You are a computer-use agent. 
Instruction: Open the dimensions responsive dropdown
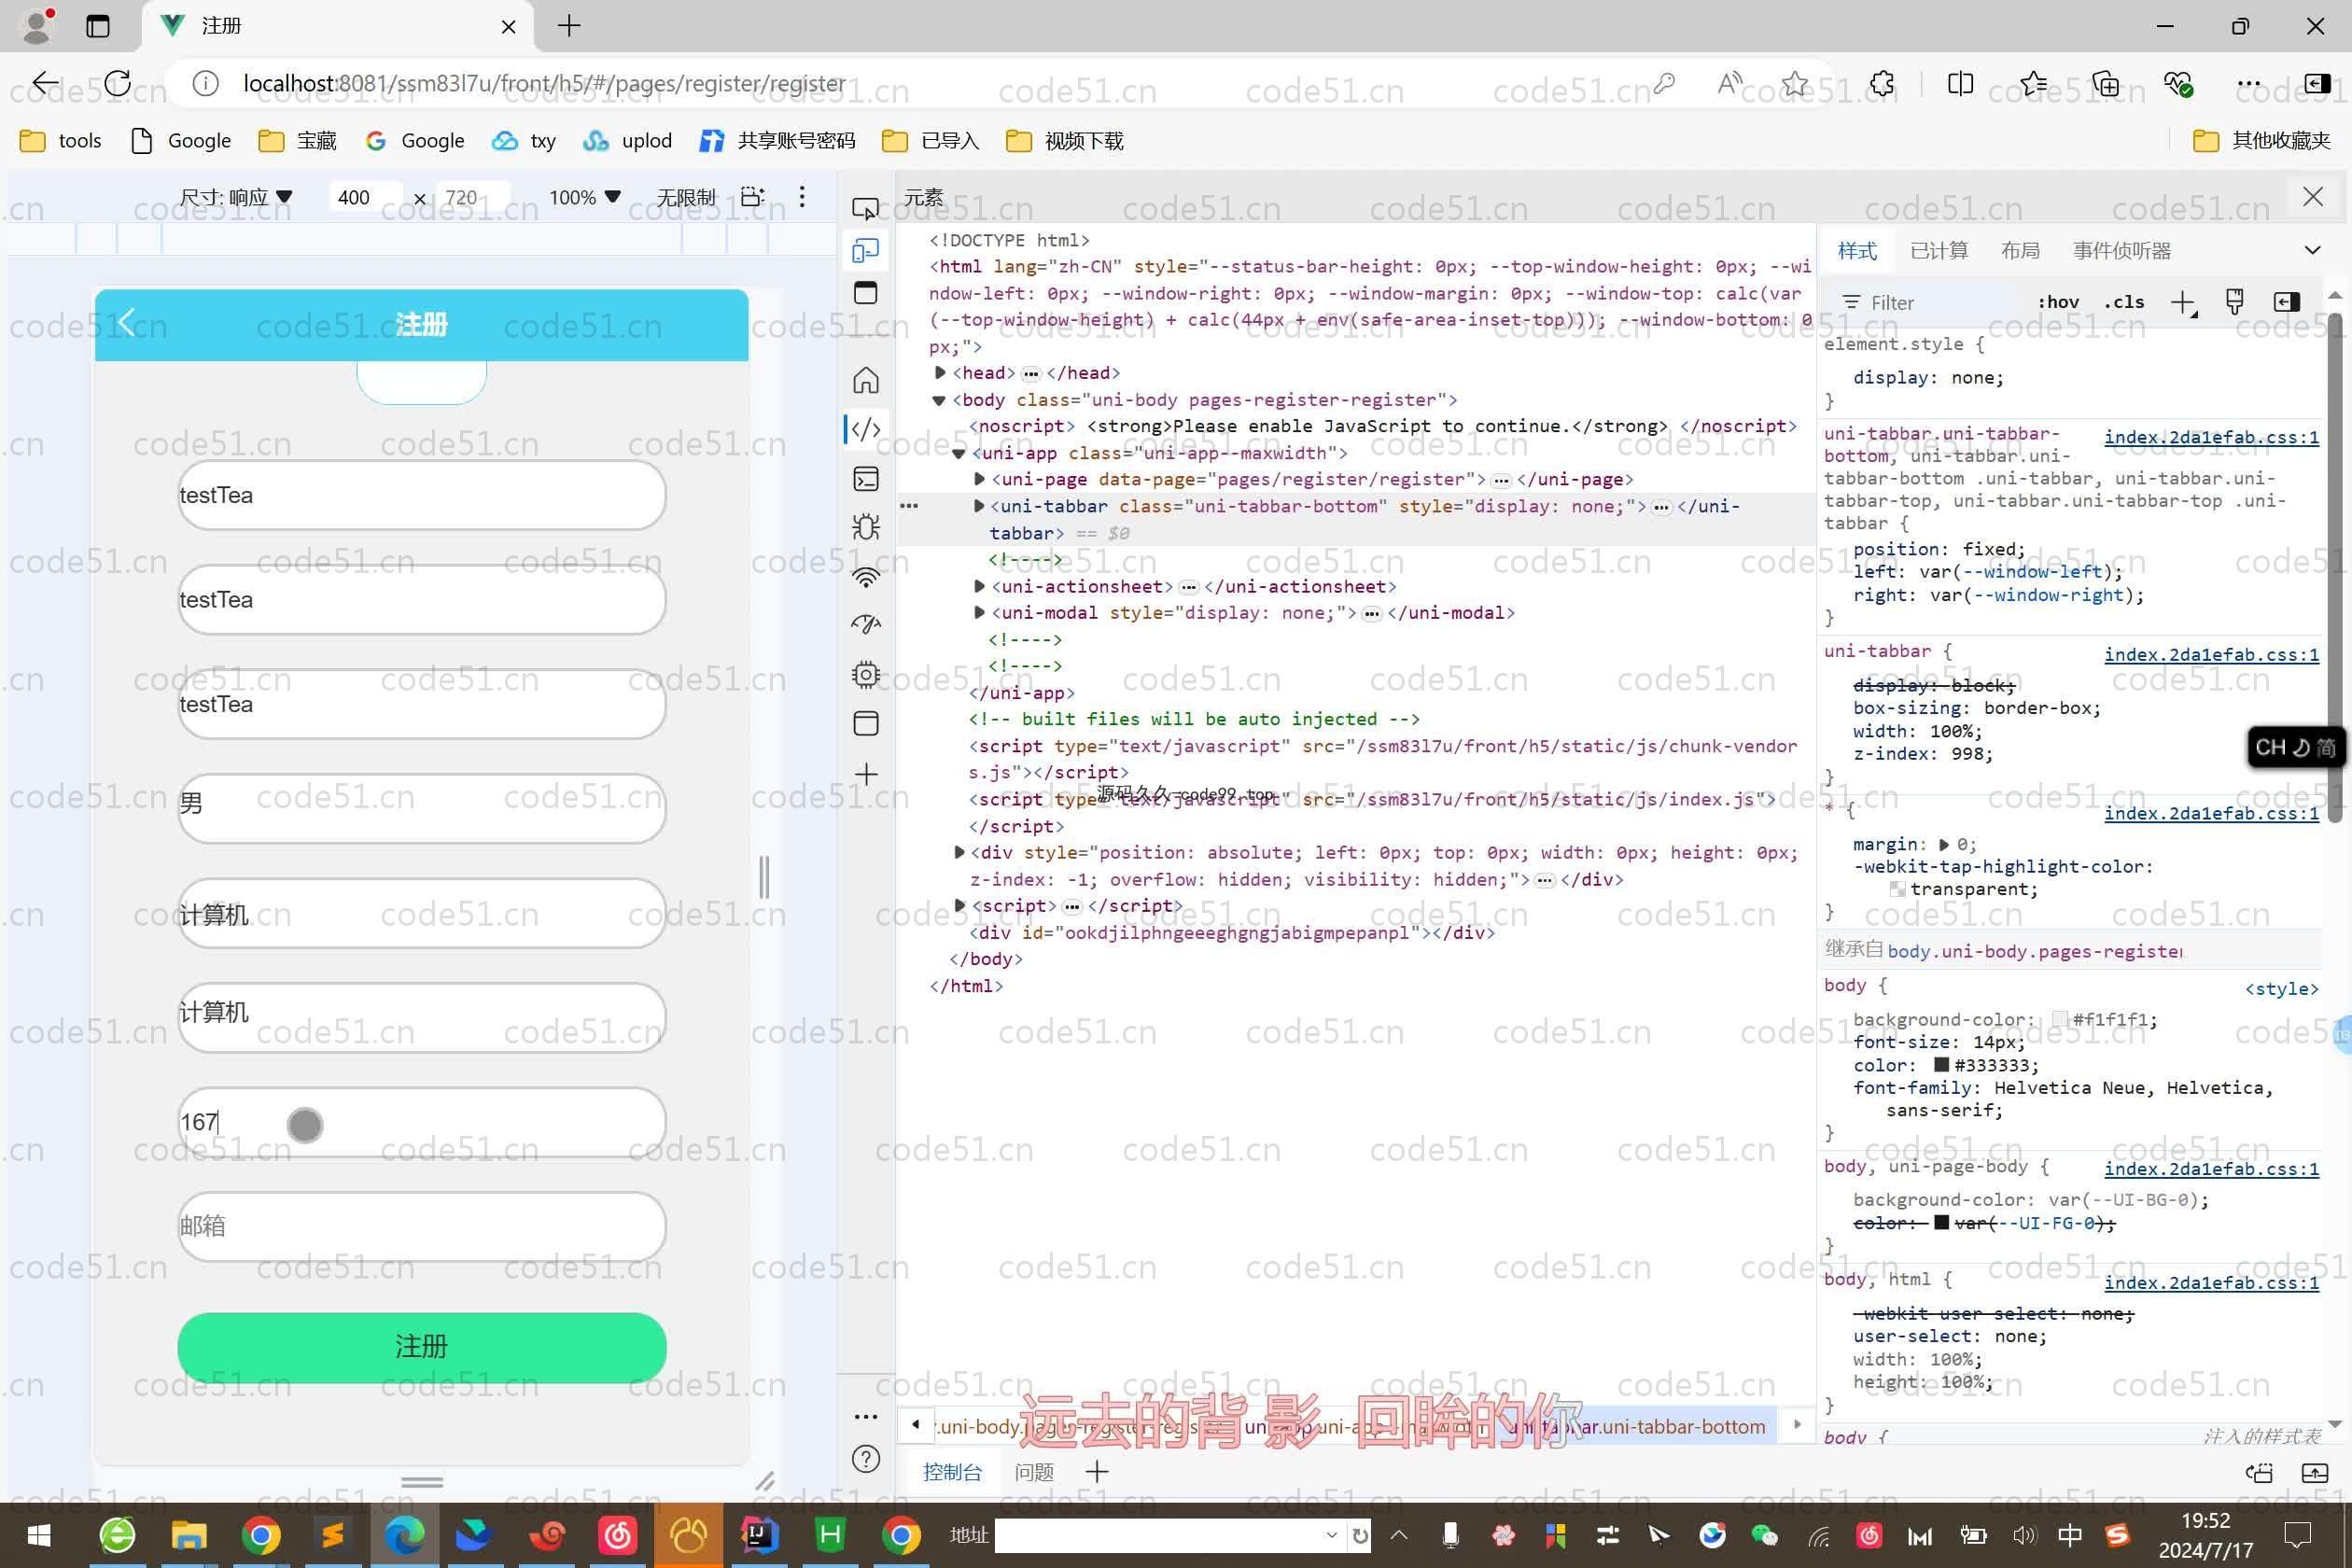click(x=236, y=197)
